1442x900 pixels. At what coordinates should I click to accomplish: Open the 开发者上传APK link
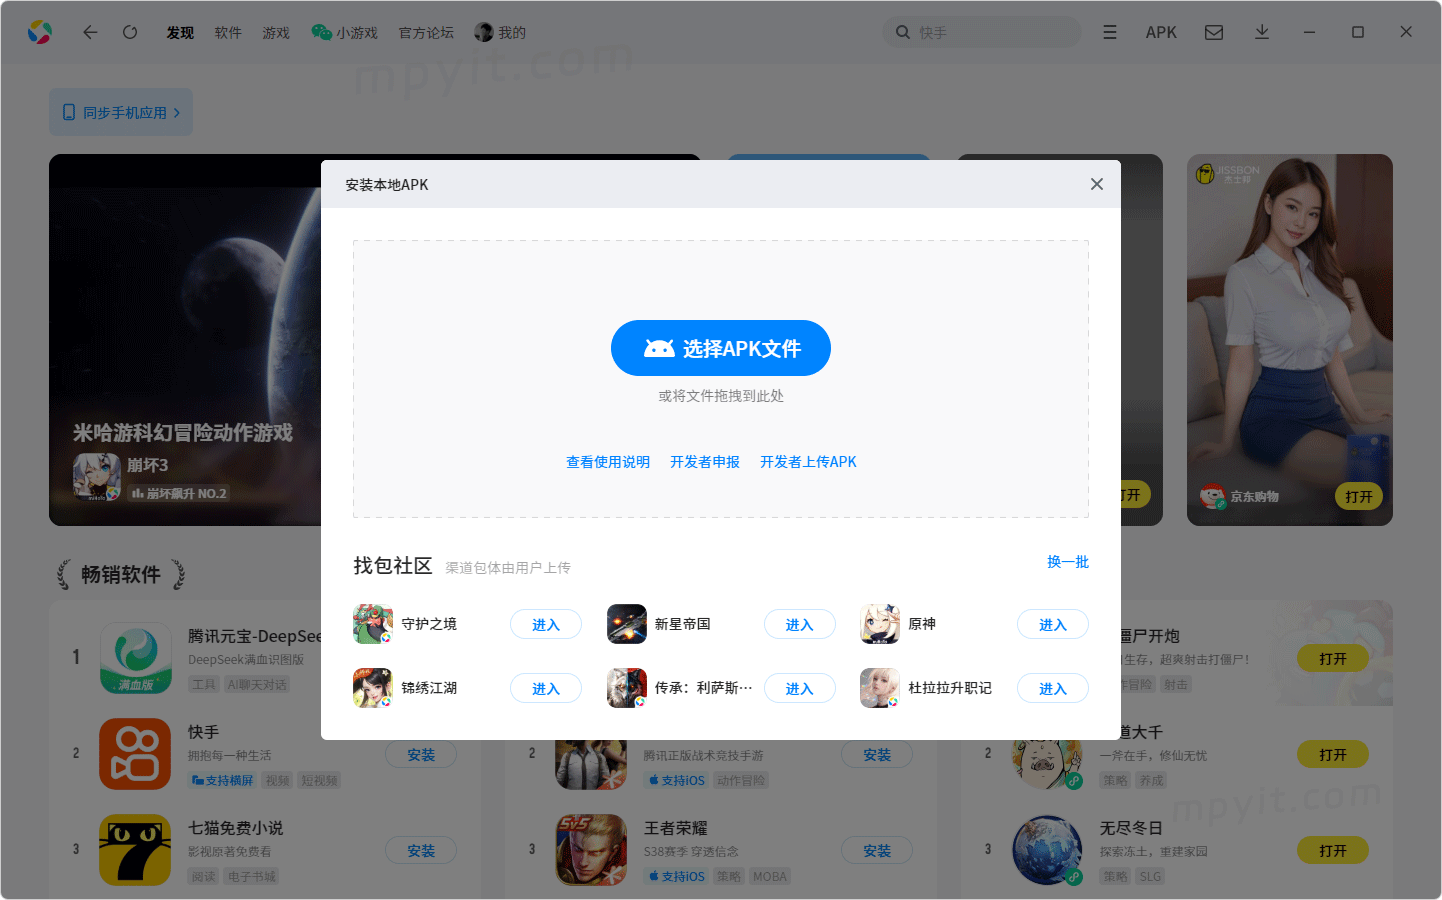808,462
